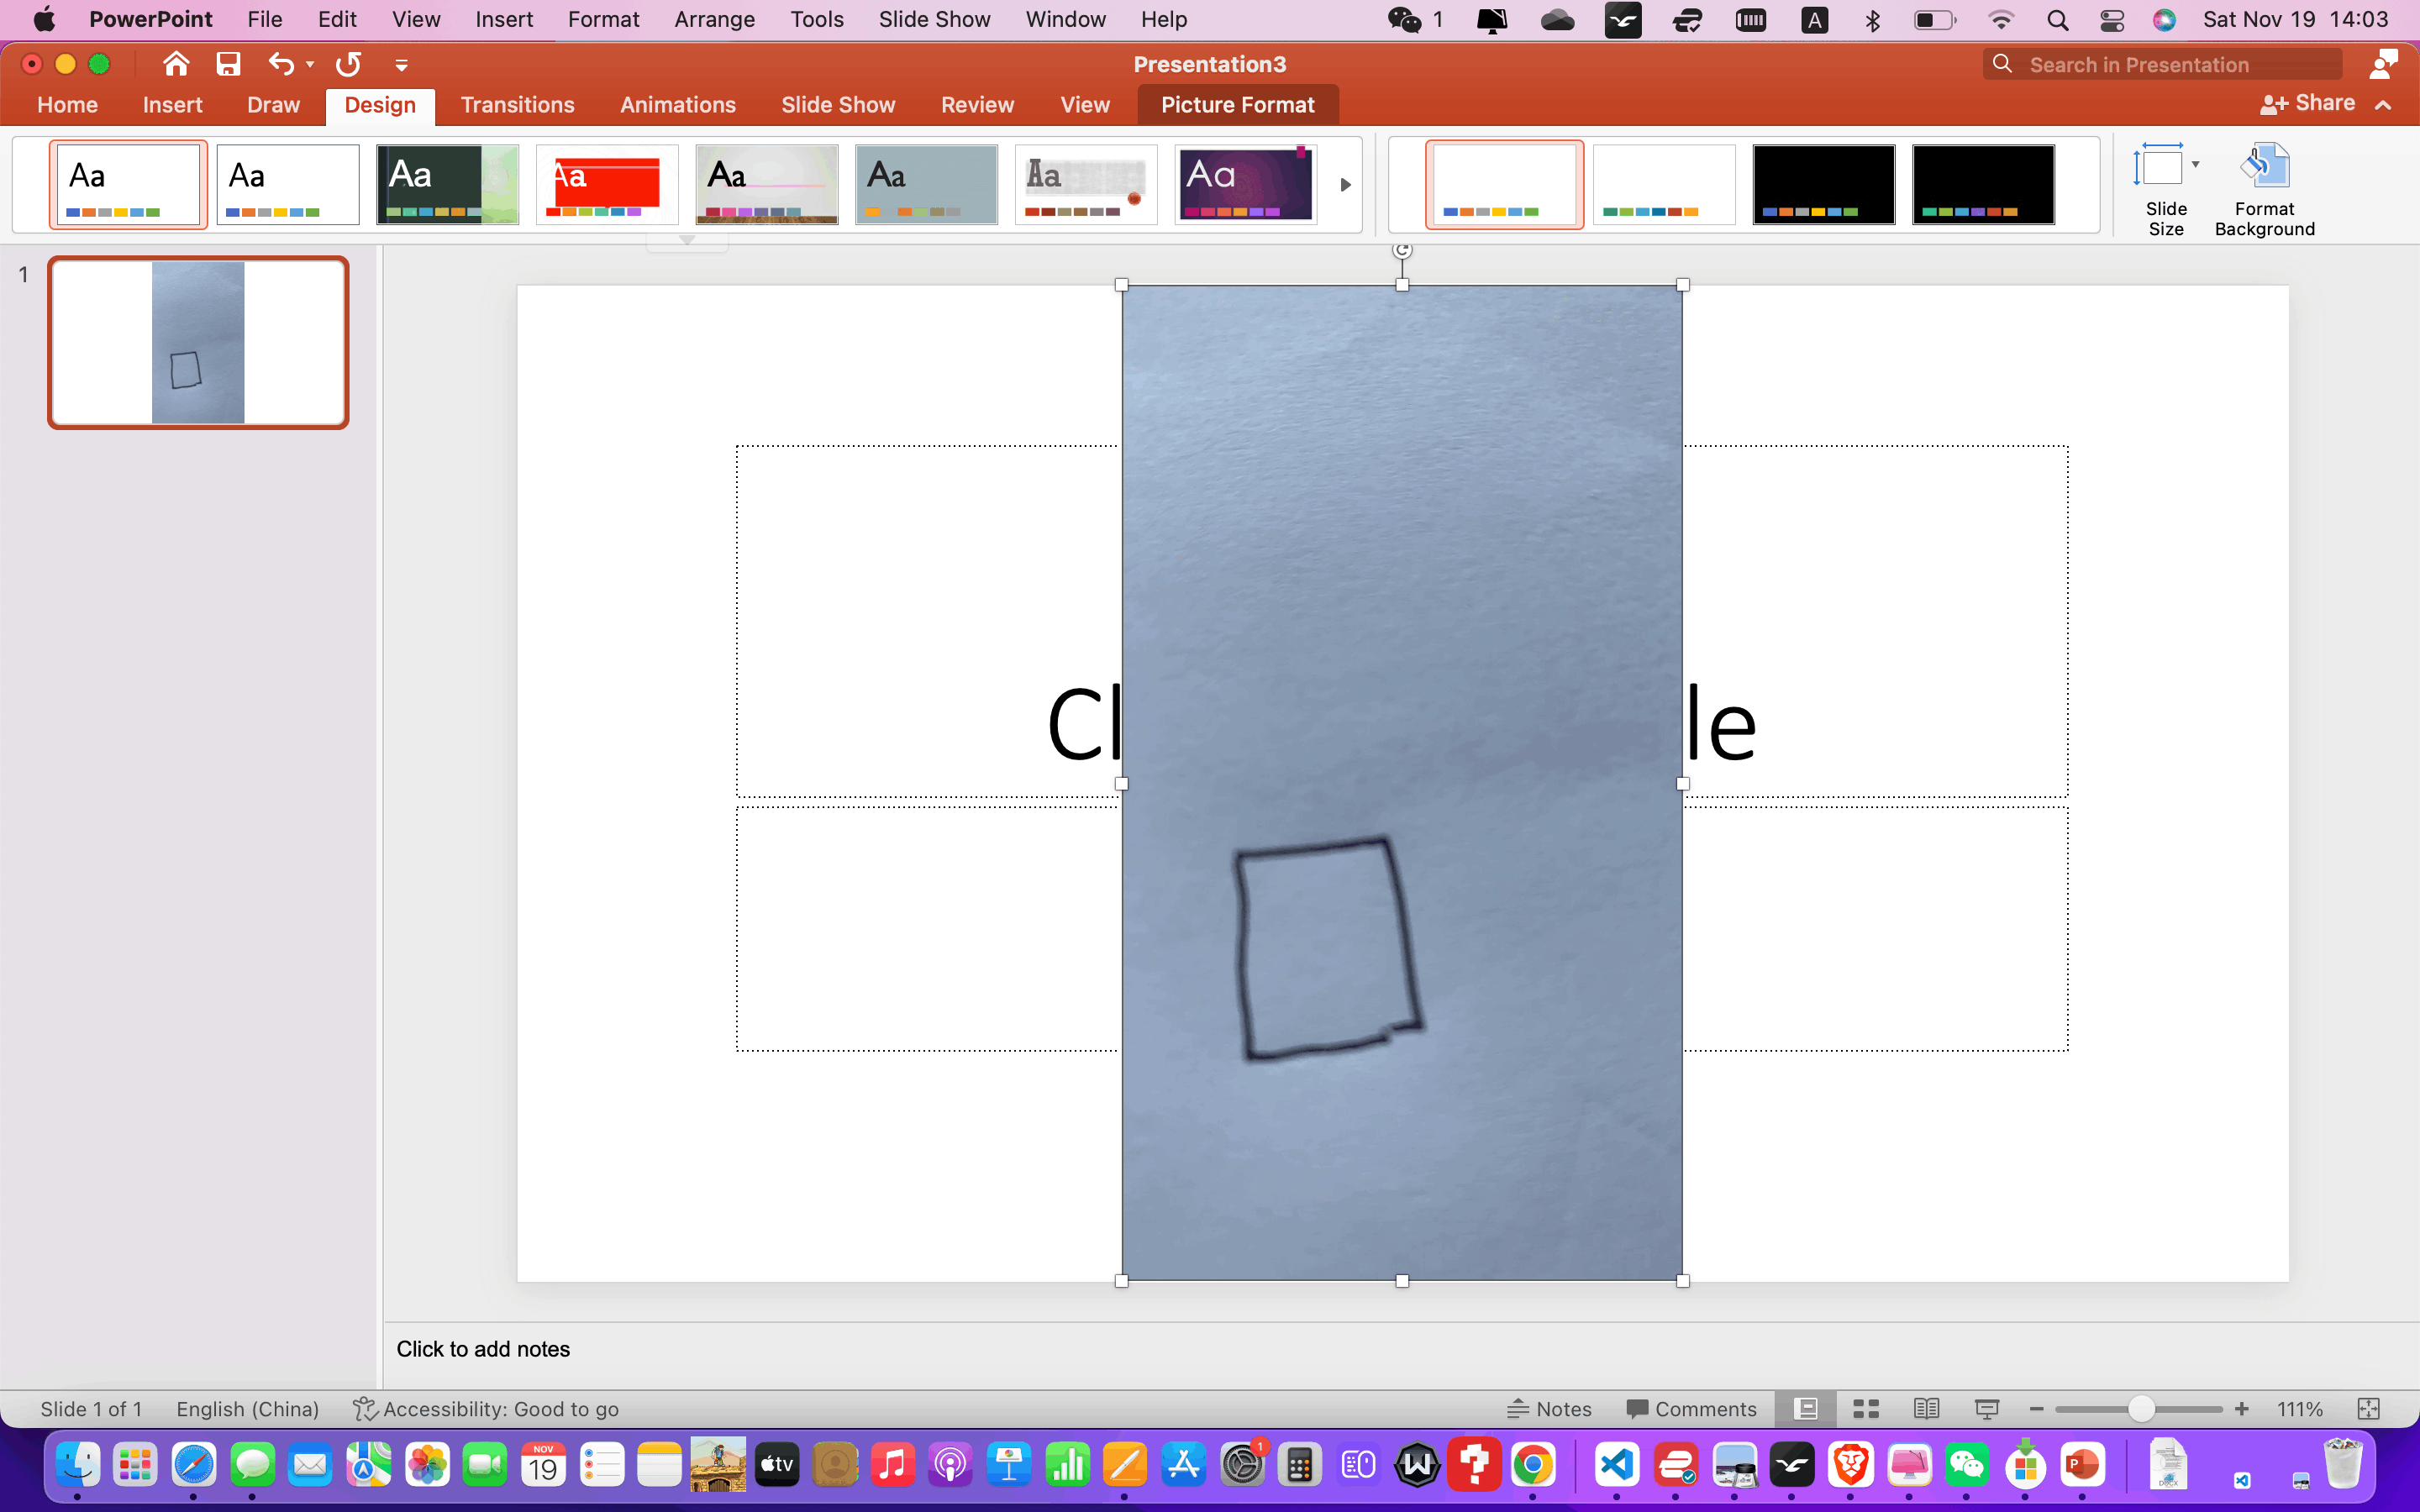Screen dimensions: 2420x1512
Task: Apply the red banner theme
Action: tap(607, 184)
